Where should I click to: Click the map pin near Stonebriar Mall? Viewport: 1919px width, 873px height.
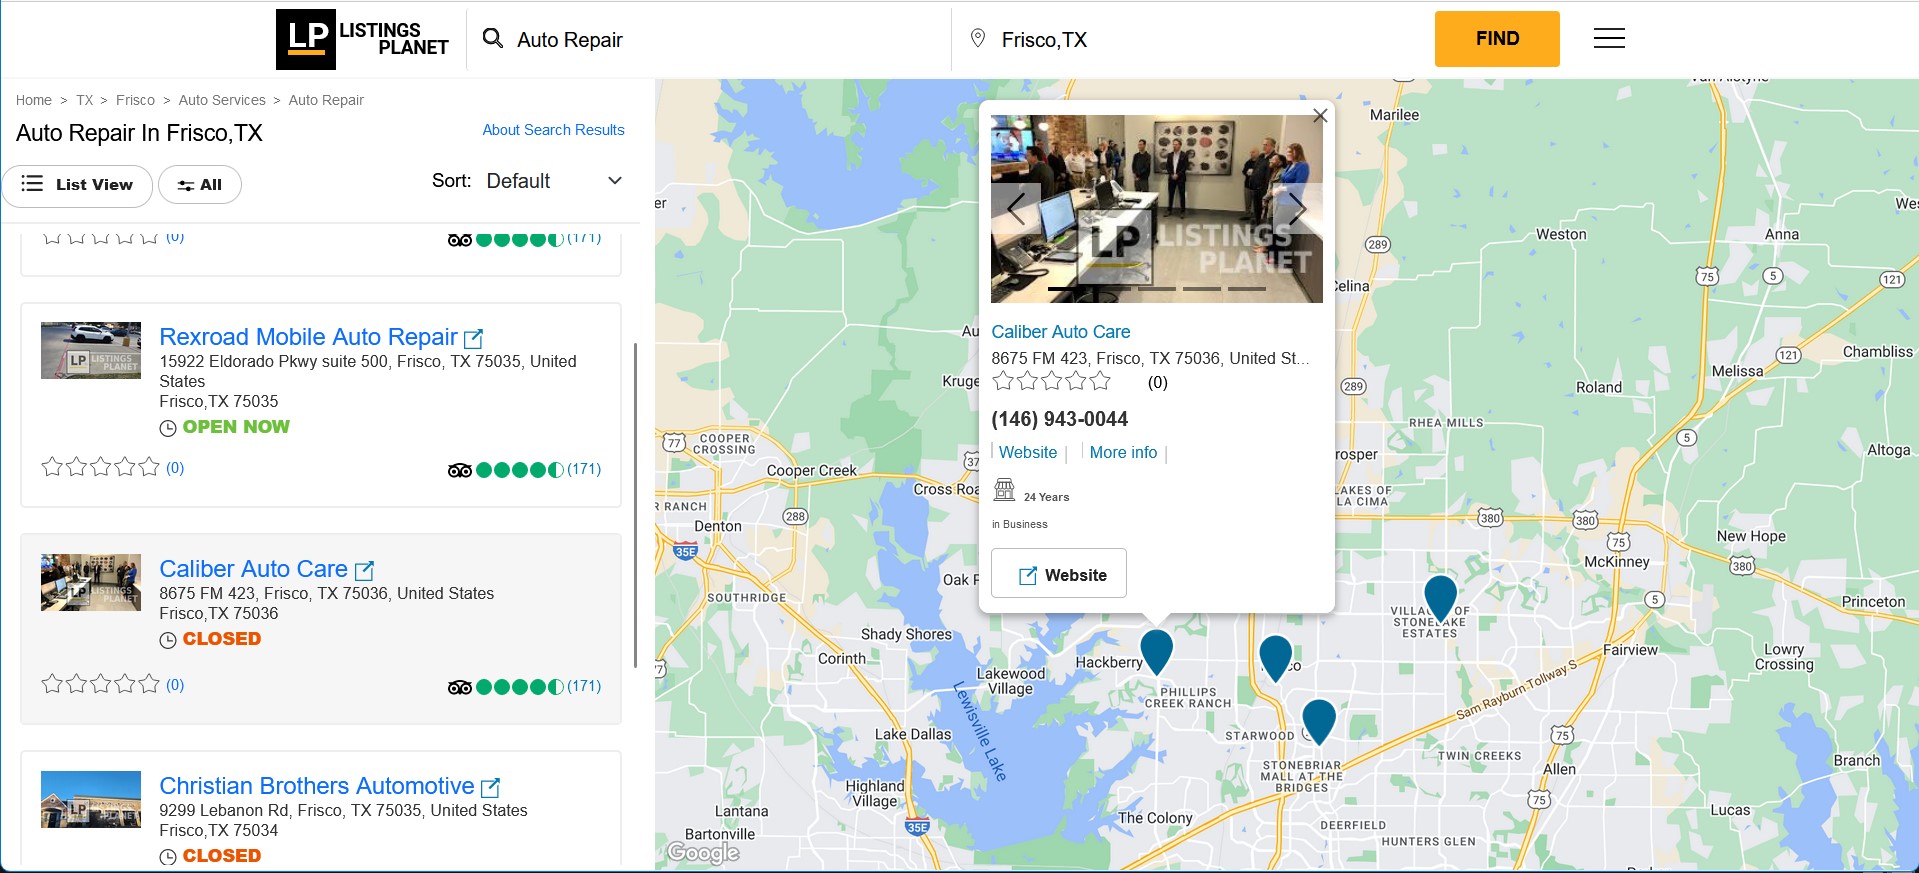(x=1318, y=719)
